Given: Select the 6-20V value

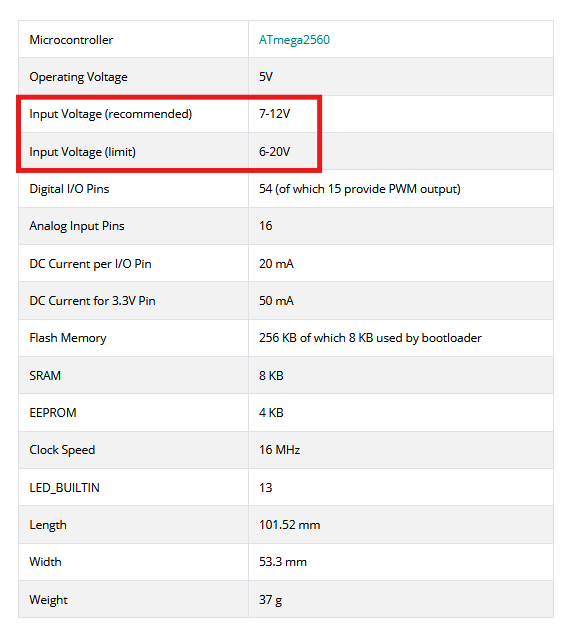Looking at the screenshot, I should 274,152.
